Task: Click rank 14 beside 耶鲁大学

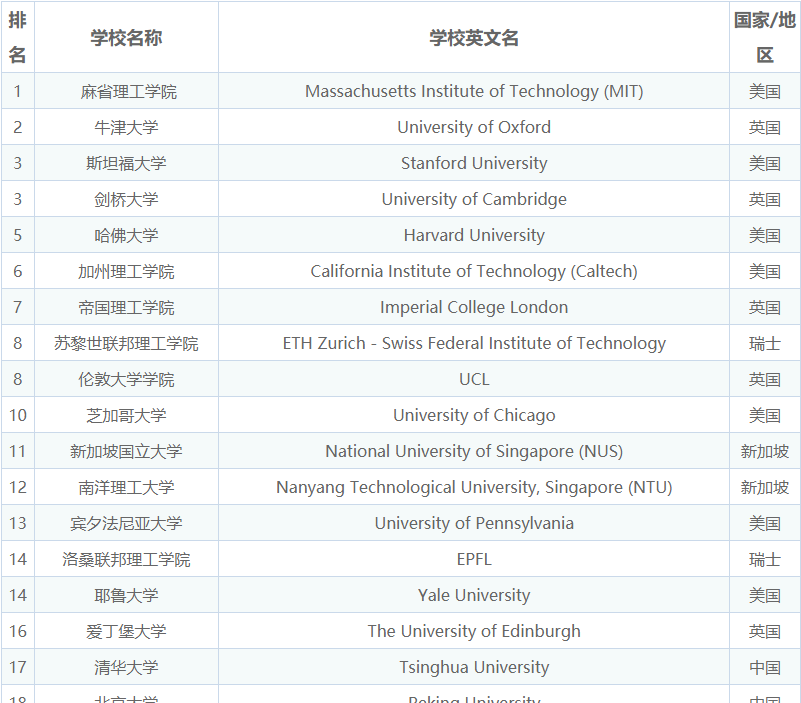Action: 17,595
